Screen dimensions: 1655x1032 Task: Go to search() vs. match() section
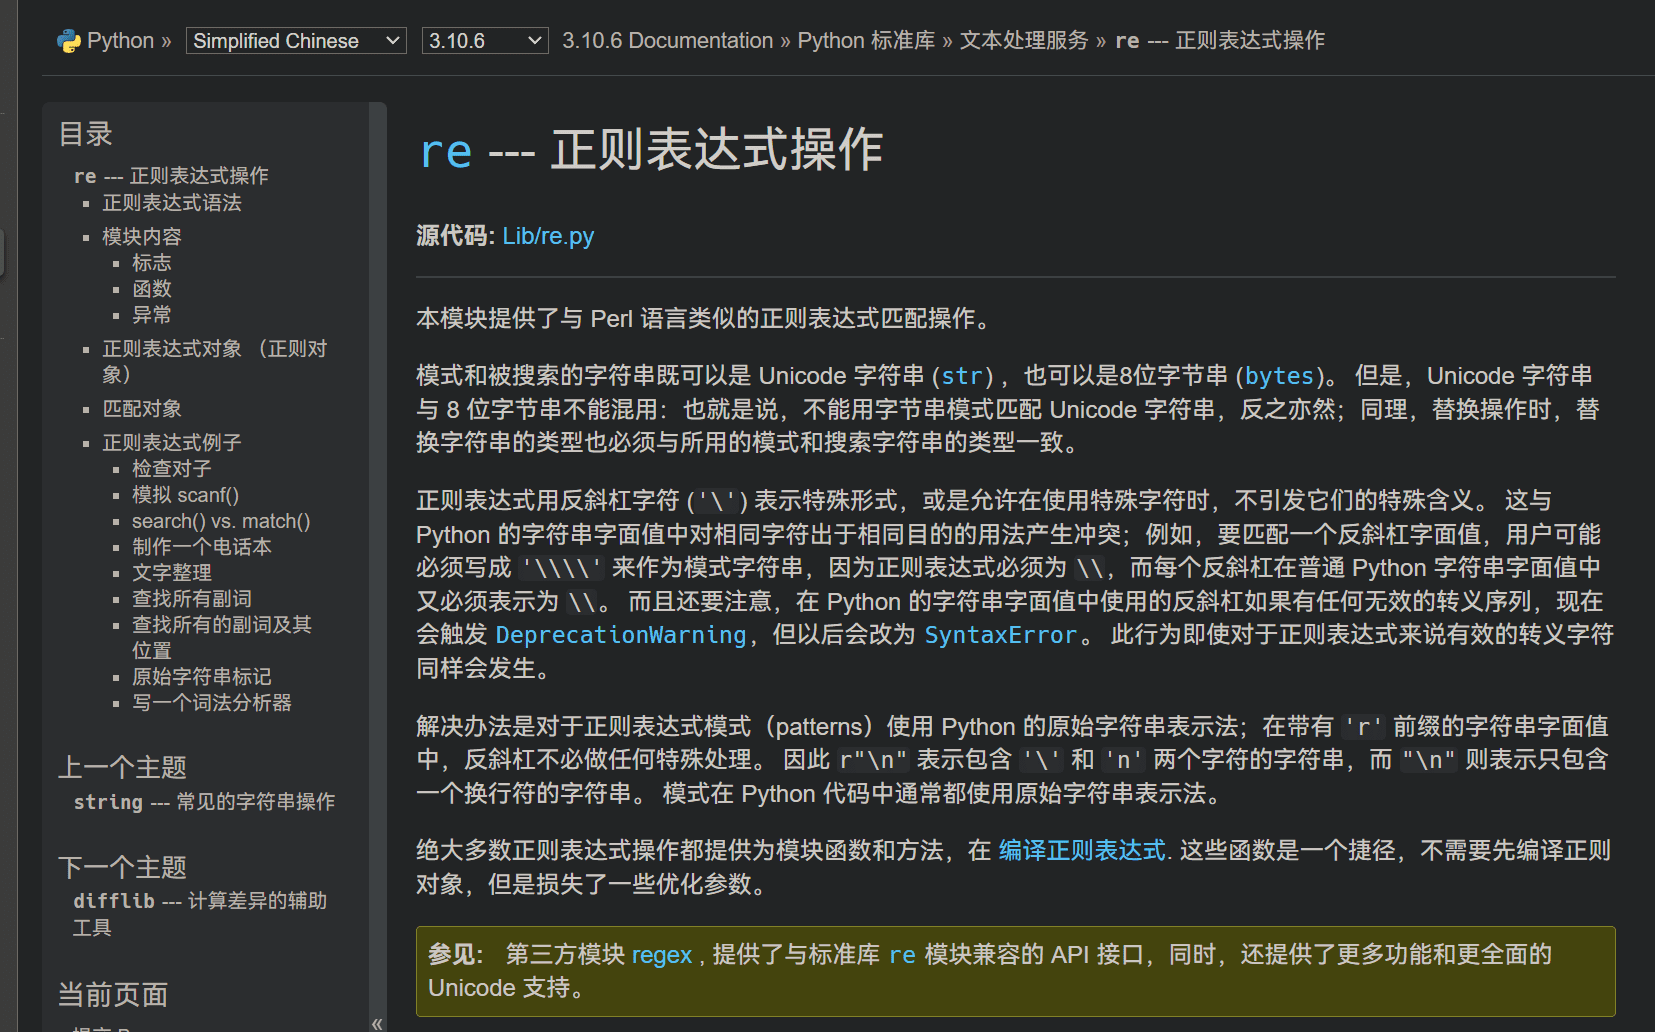click(x=221, y=521)
